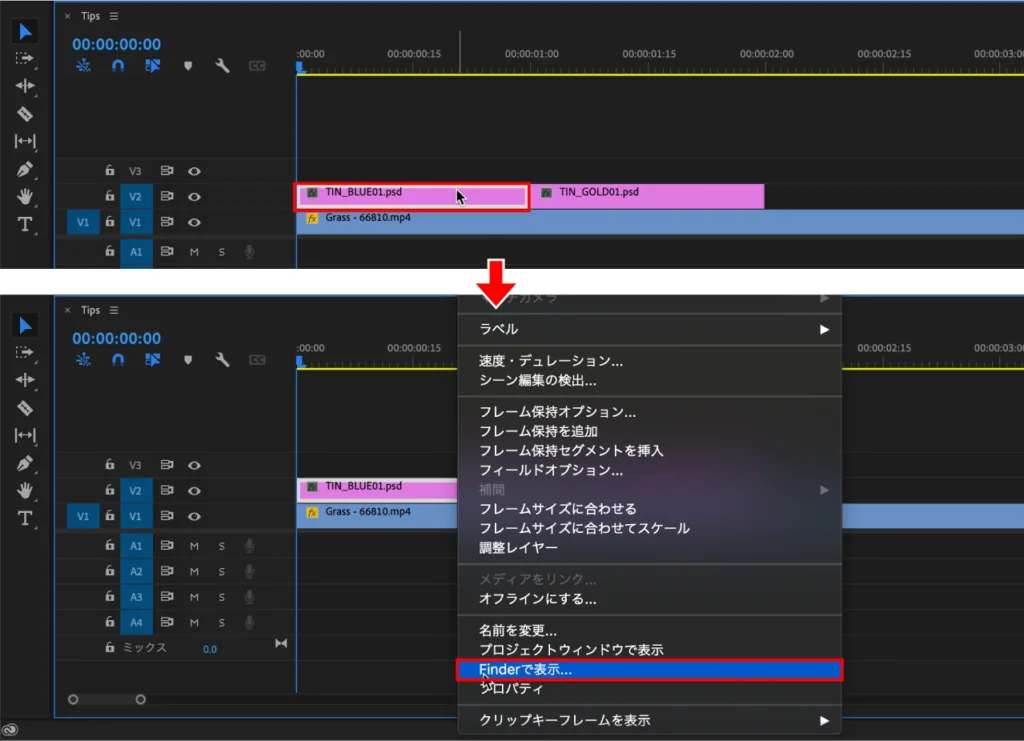Click the mix track end-point icon
The width and height of the screenshot is (1024, 741).
(281, 644)
